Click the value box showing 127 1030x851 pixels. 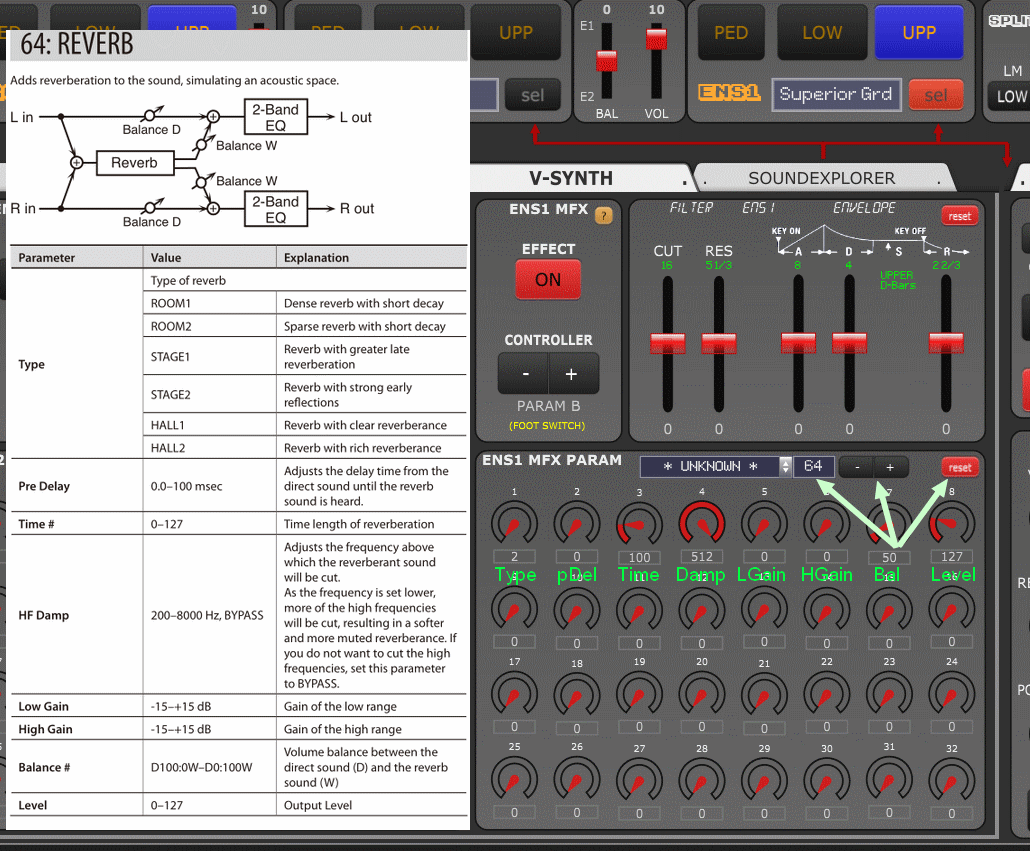tap(951, 557)
